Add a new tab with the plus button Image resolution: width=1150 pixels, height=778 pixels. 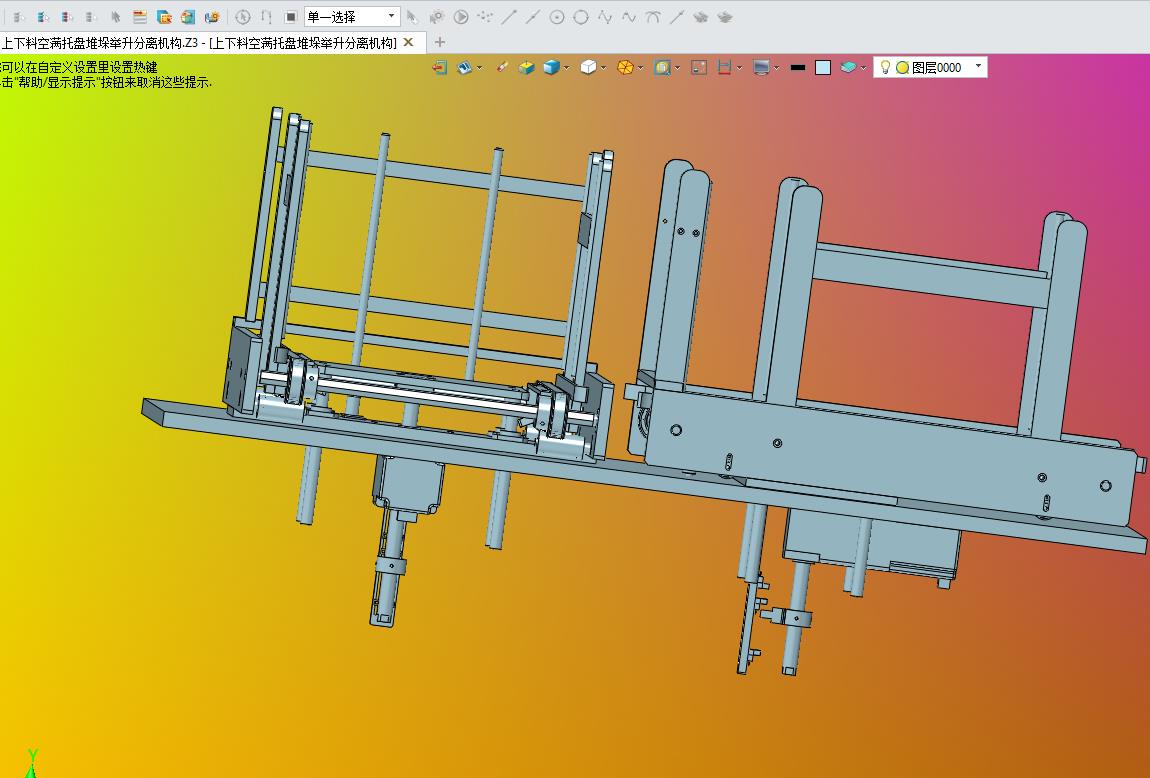click(x=439, y=43)
